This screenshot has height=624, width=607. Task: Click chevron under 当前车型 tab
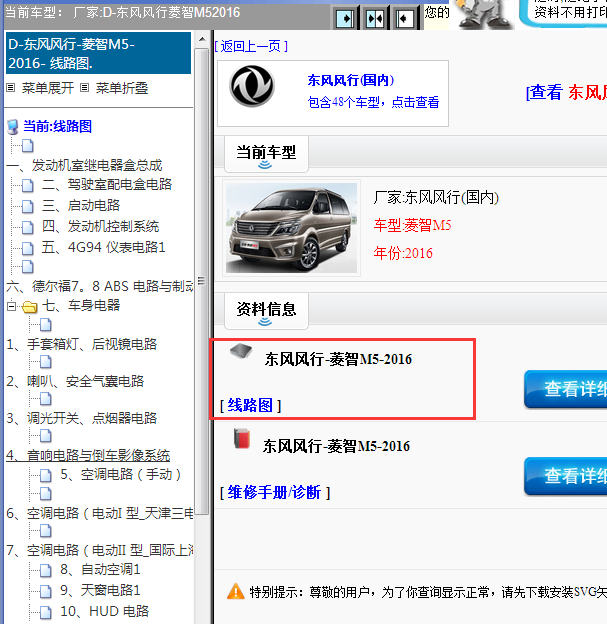click(x=265, y=165)
